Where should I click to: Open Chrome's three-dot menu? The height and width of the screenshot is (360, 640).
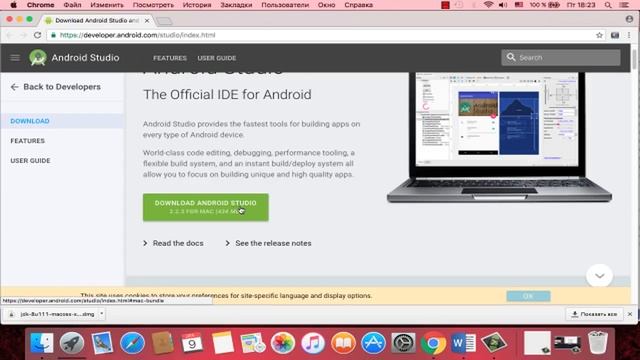point(629,35)
